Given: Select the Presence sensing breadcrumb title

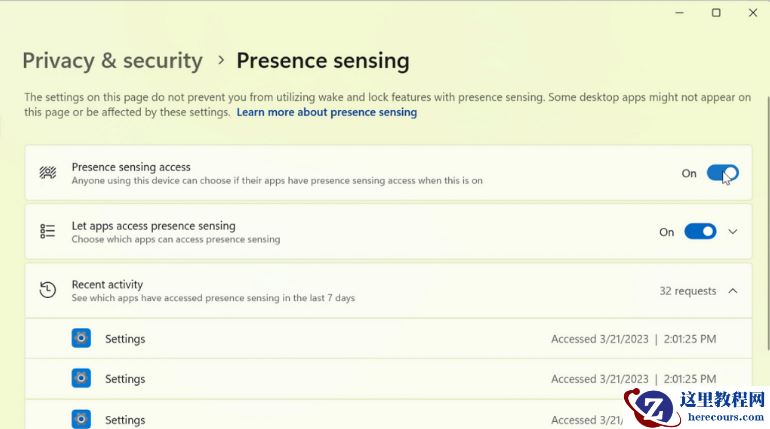Looking at the screenshot, I should point(322,61).
